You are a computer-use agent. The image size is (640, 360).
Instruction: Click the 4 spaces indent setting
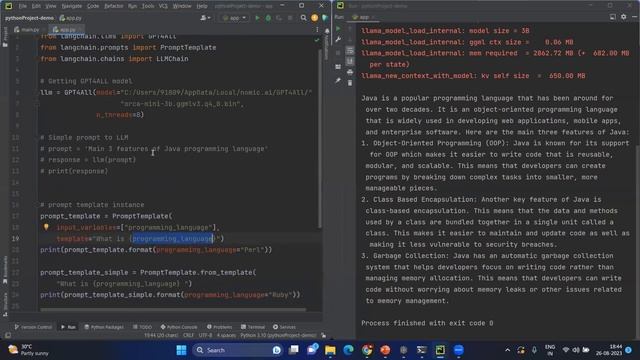tap(226, 336)
